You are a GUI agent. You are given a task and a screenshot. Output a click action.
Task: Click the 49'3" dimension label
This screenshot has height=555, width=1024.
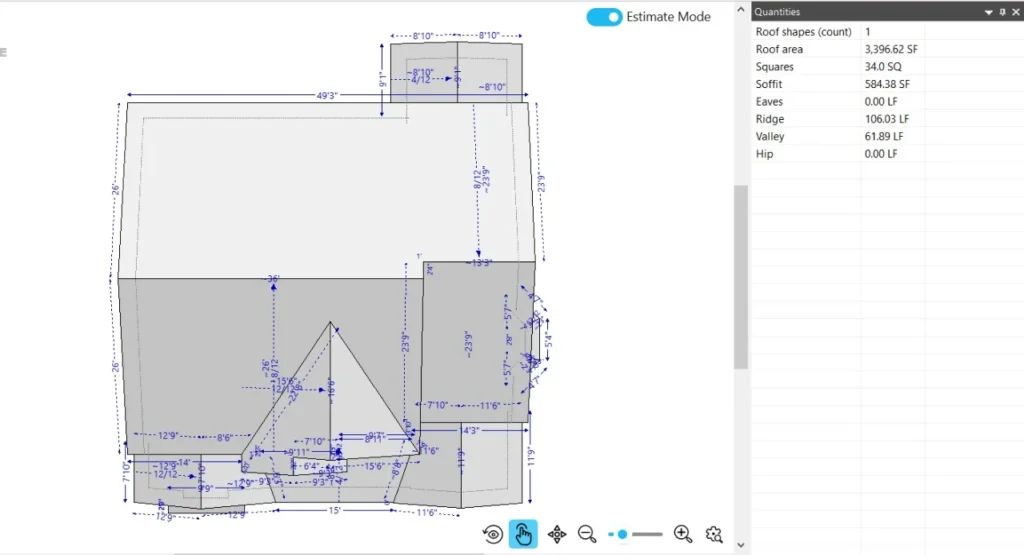pos(326,96)
